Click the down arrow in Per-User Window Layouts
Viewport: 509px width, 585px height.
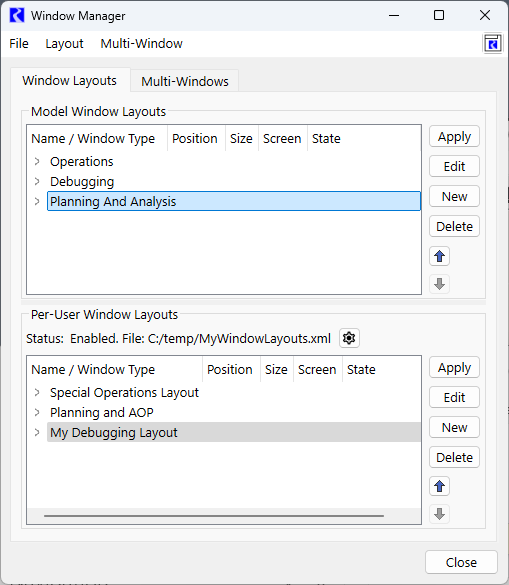point(439,514)
